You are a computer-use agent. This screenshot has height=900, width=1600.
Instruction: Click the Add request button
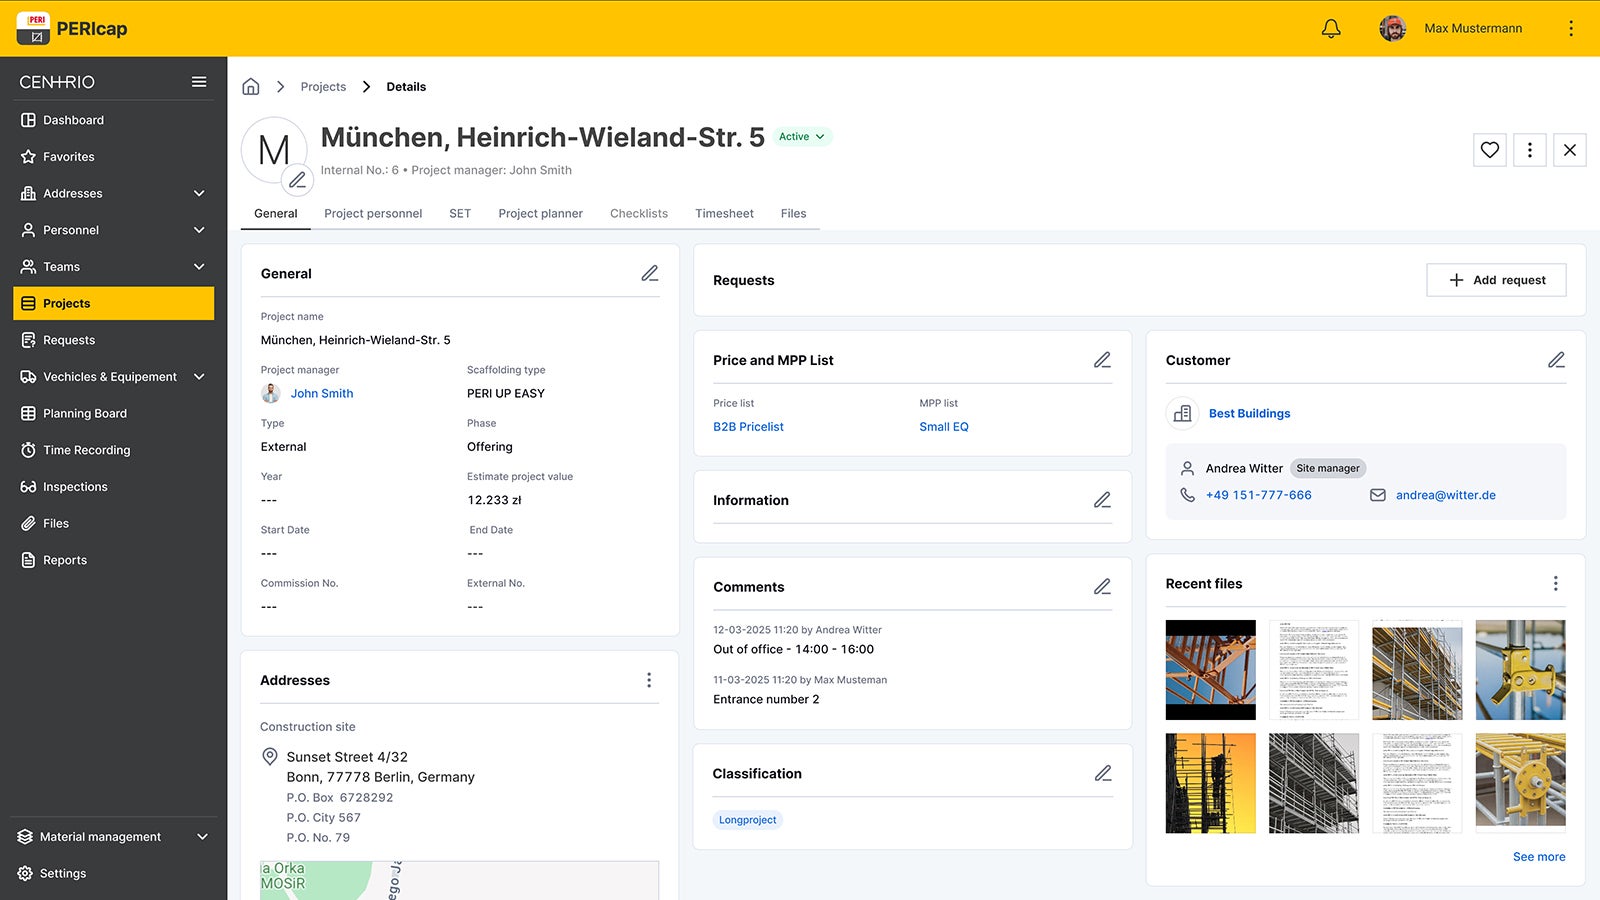(x=1496, y=280)
